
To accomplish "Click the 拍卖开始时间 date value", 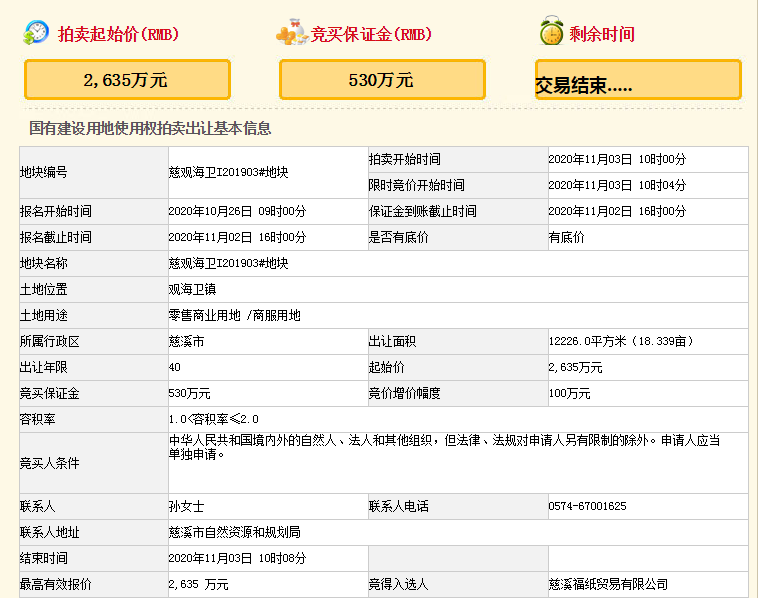I will pos(617,159).
